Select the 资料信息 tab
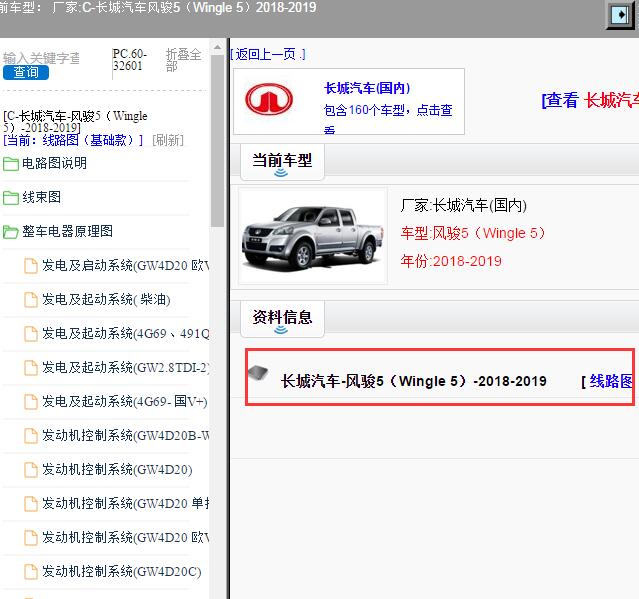This screenshot has width=639, height=599. point(282,318)
